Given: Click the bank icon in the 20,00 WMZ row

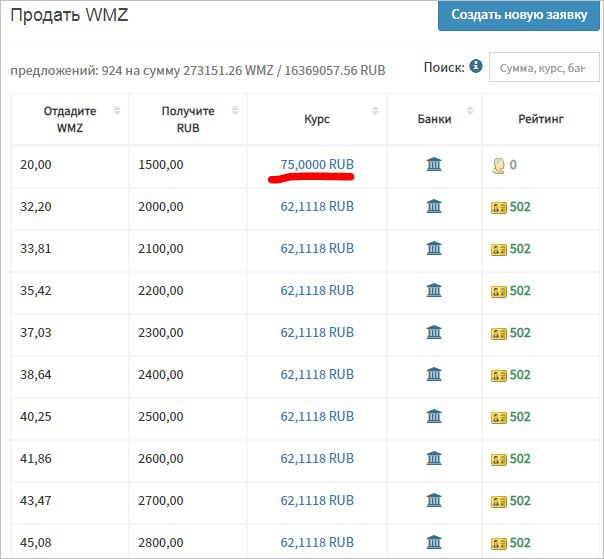Looking at the screenshot, I should point(434,164).
